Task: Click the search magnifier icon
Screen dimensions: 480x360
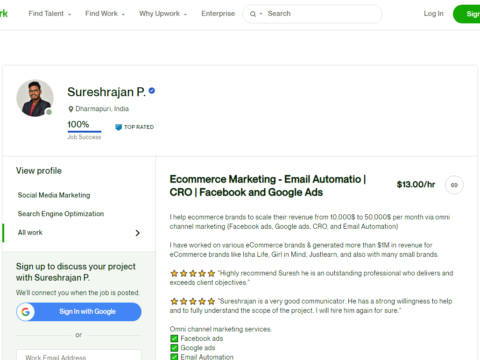Action: coord(253,14)
